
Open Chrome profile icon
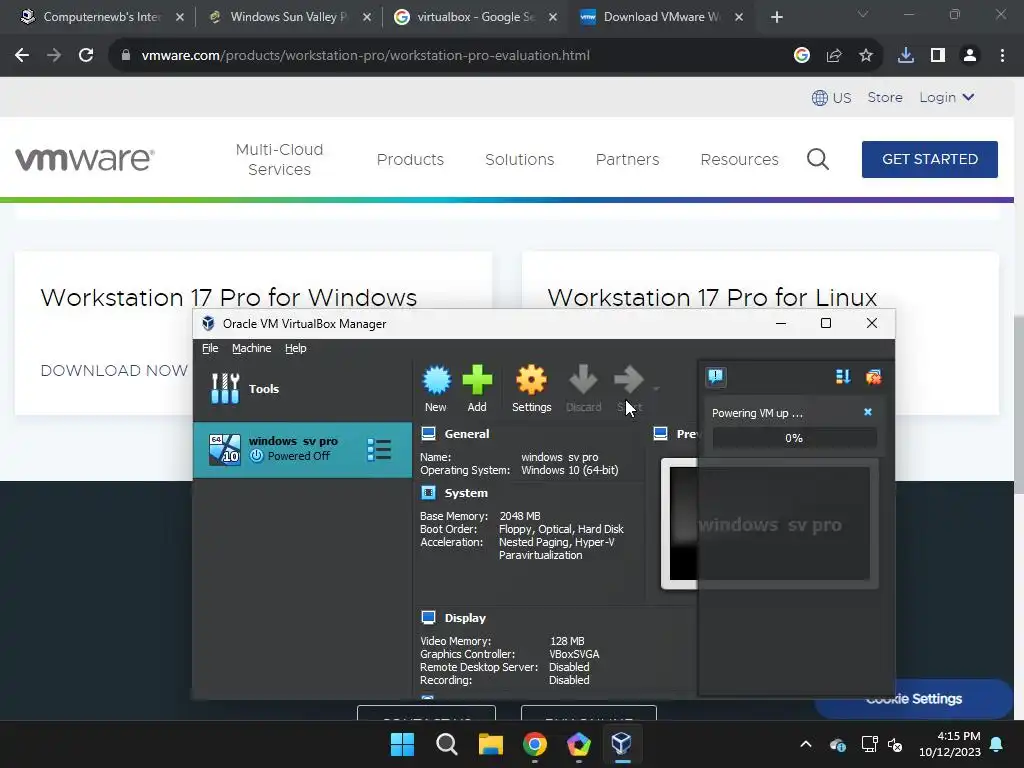pos(970,56)
